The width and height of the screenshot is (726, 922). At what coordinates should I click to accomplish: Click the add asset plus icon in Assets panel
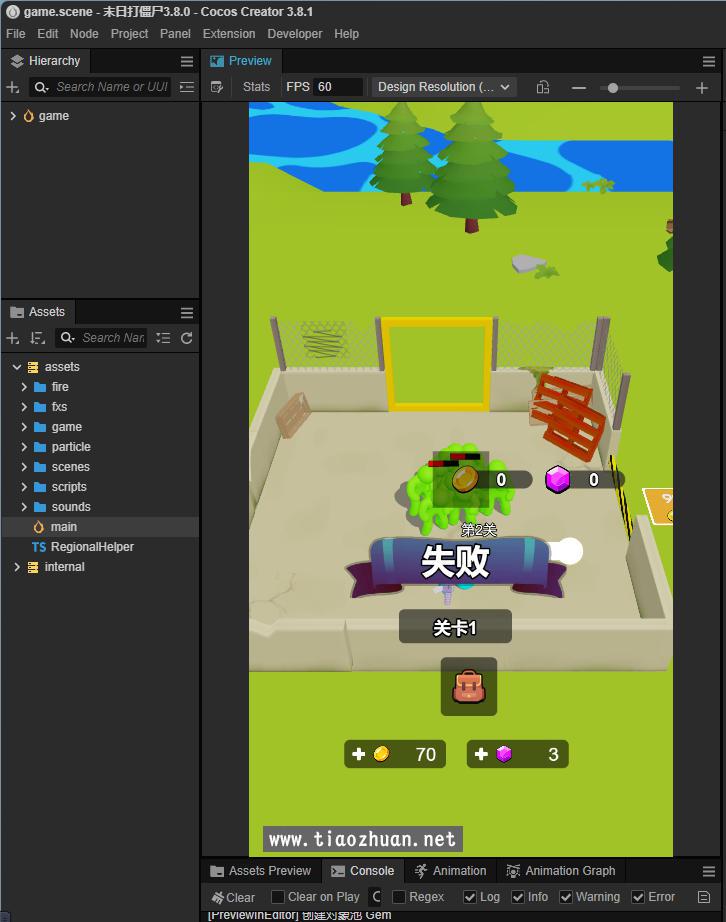tap(13, 338)
